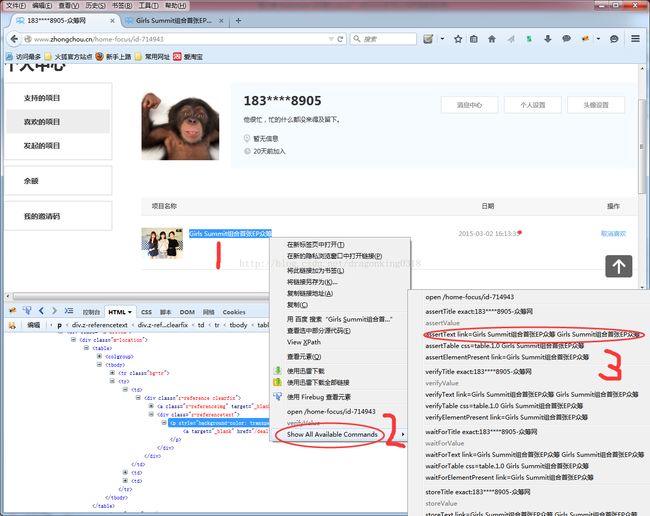This screenshot has height=516, width=650.
Task: Click the dark speech bubble toolbar icon
Action: point(566,39)
